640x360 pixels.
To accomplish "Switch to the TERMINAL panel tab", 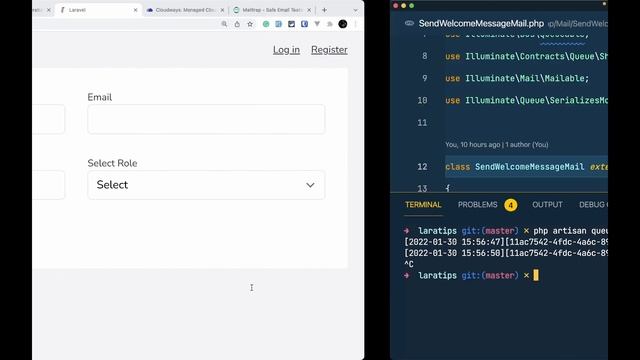I will pos(423,205).
